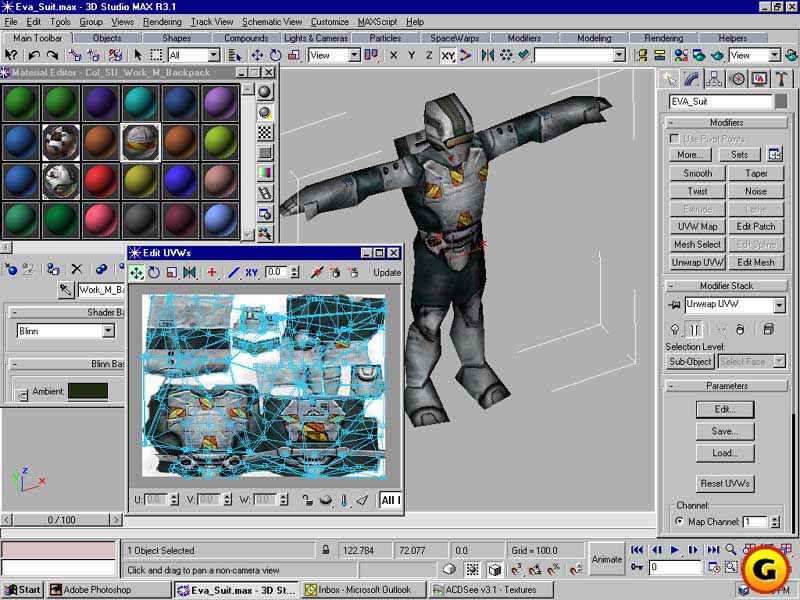Screen dimensions: 800x600
Task: Click the UVW Map modifier button
Action: click(697, 227)
